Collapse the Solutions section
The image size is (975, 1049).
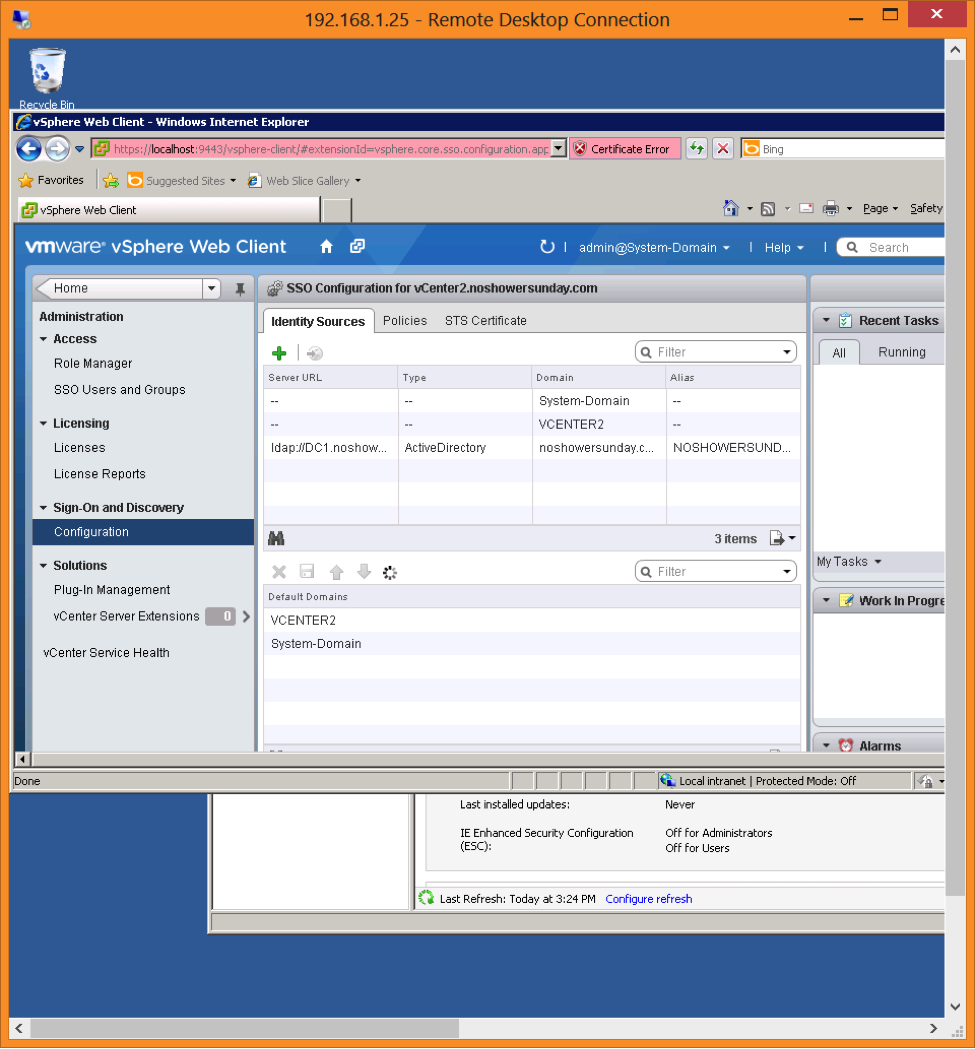(43, 565)
